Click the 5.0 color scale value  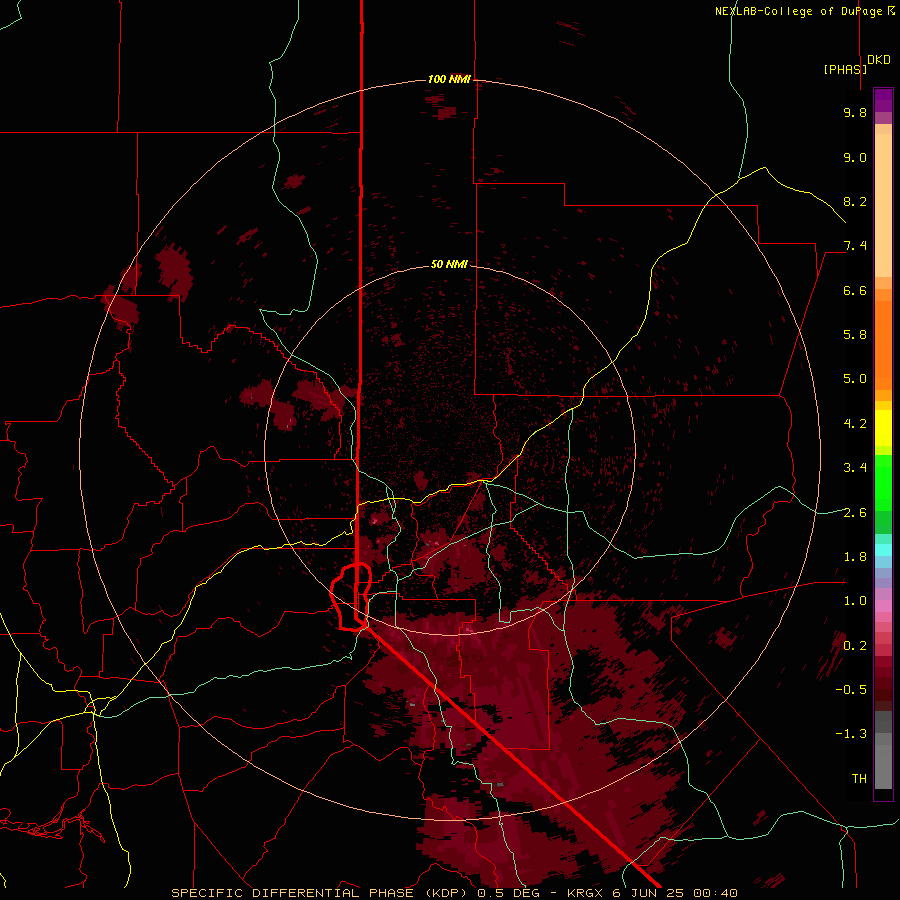pyautogui.click(x=855, y=379)
